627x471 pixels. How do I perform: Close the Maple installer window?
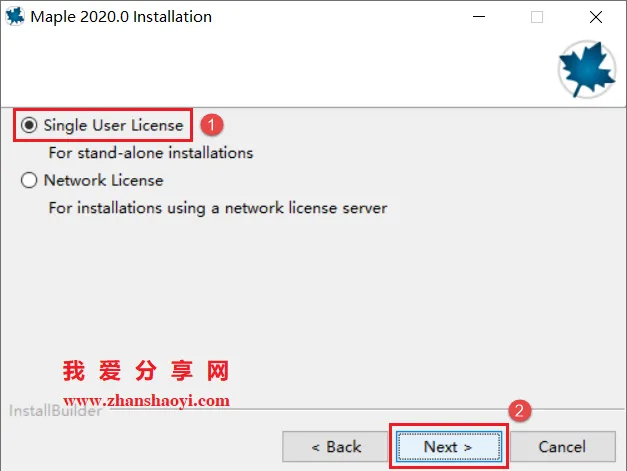coord(596,17)
